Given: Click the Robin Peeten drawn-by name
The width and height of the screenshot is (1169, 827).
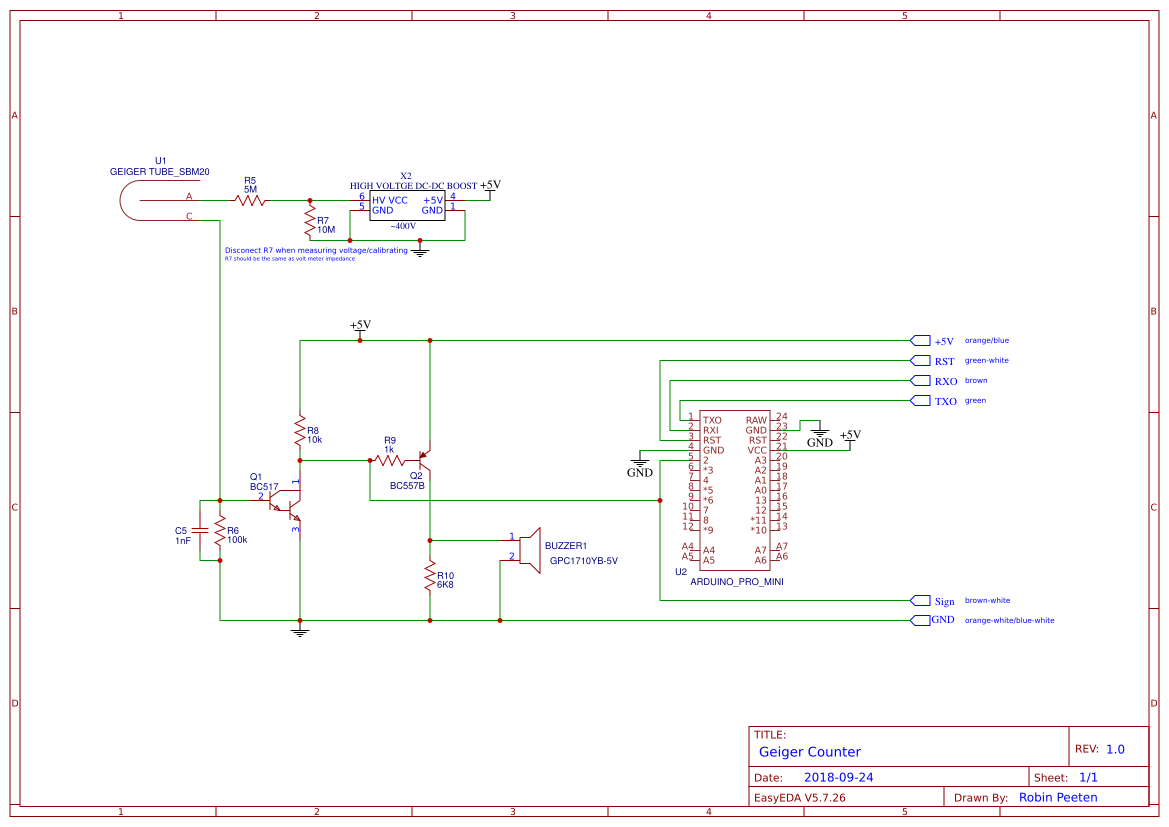Looking at the screenshot, I should (x=1058, y=797).
